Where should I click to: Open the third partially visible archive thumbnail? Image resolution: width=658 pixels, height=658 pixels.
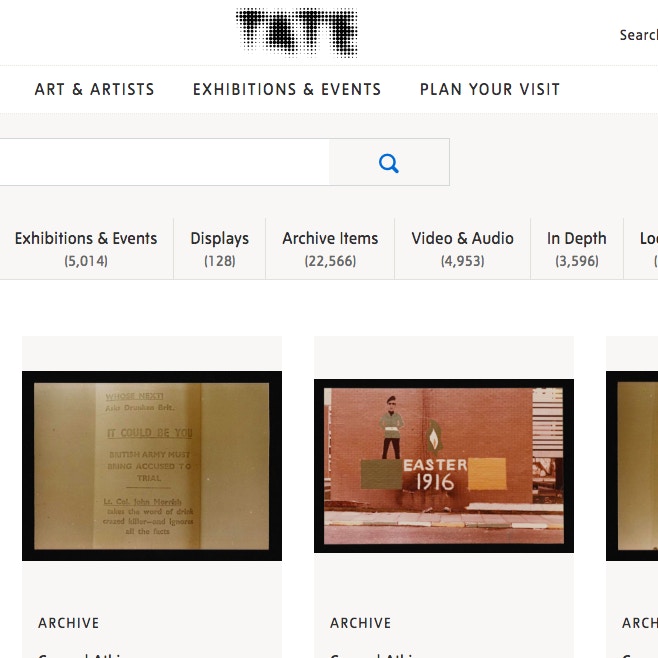click(x=632, y=465)
